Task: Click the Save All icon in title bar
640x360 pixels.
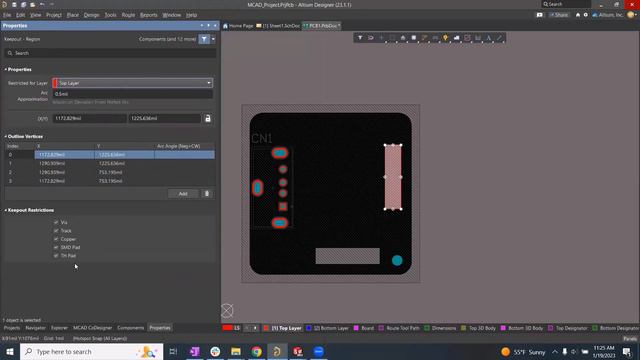Action: pos(23,4)
